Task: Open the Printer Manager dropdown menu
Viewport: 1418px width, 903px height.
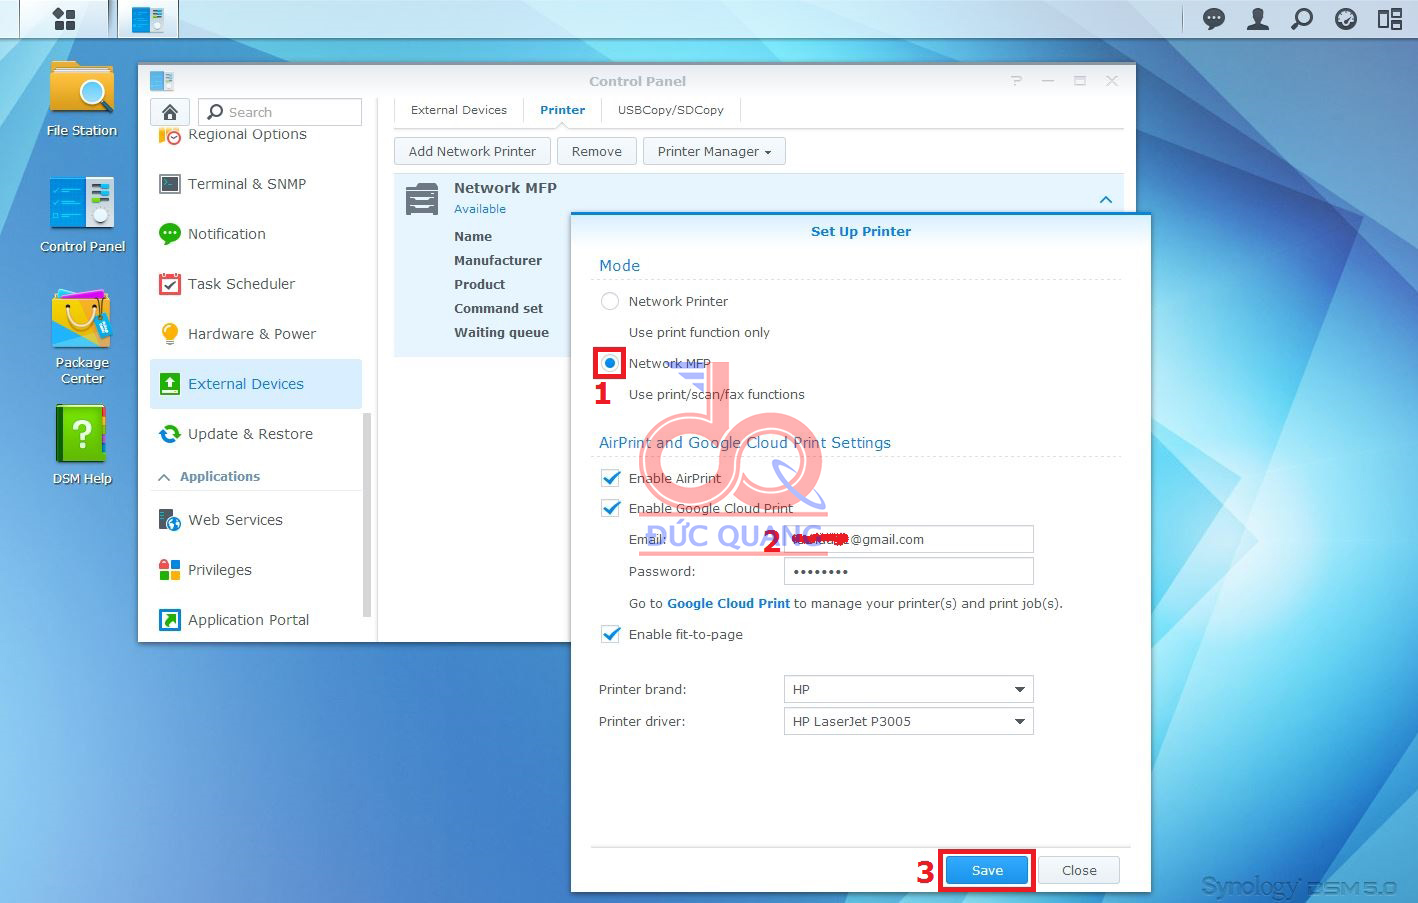Action: (x=714, y=151)
